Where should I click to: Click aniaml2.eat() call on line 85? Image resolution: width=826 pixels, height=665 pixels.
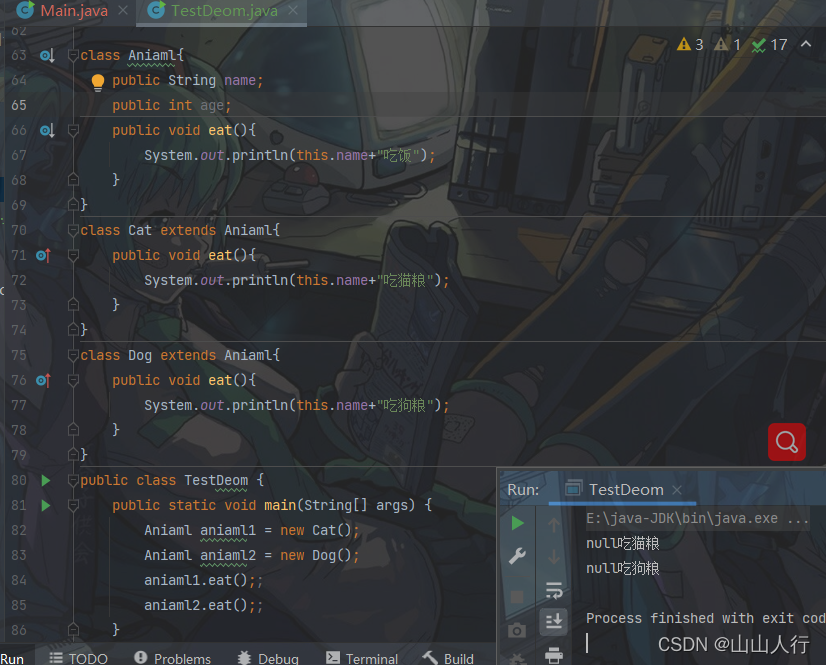click(196, 605)
